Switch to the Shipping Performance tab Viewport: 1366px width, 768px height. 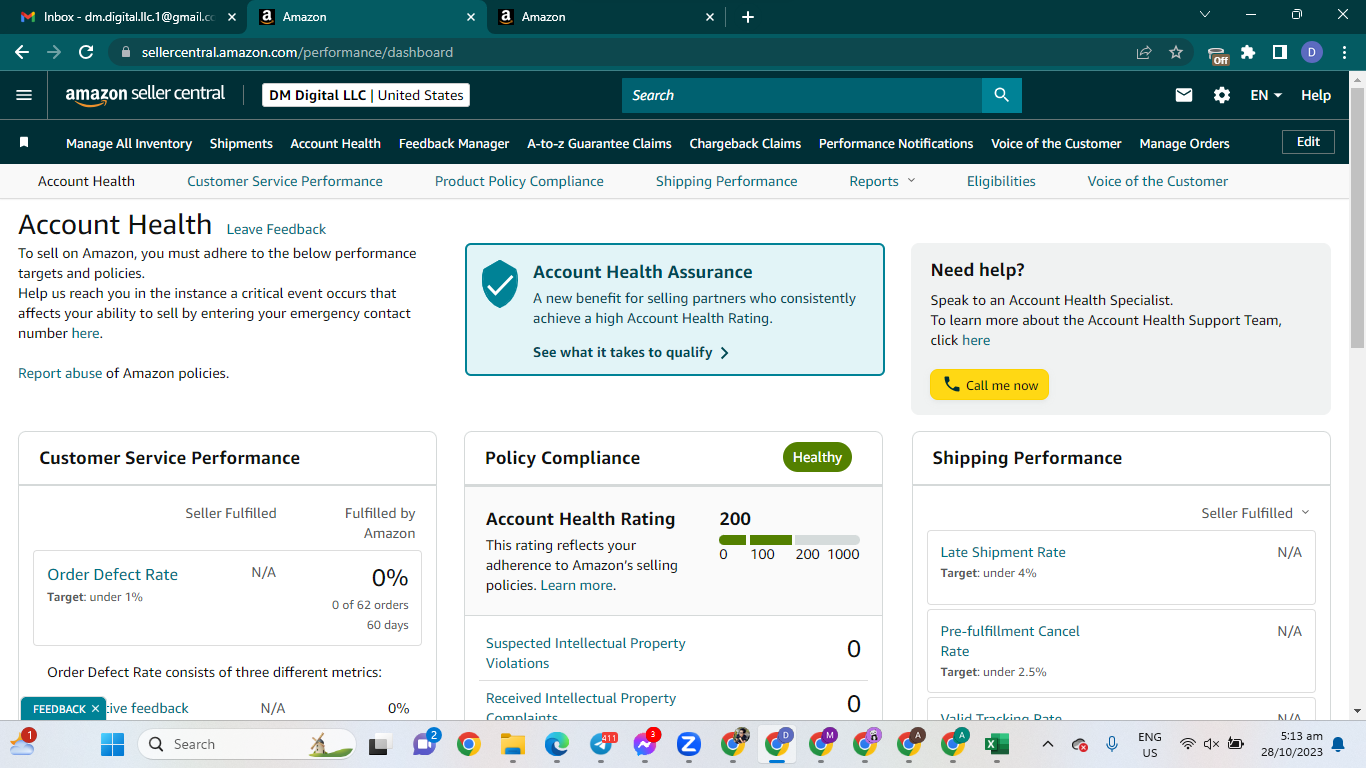(727, 181)
